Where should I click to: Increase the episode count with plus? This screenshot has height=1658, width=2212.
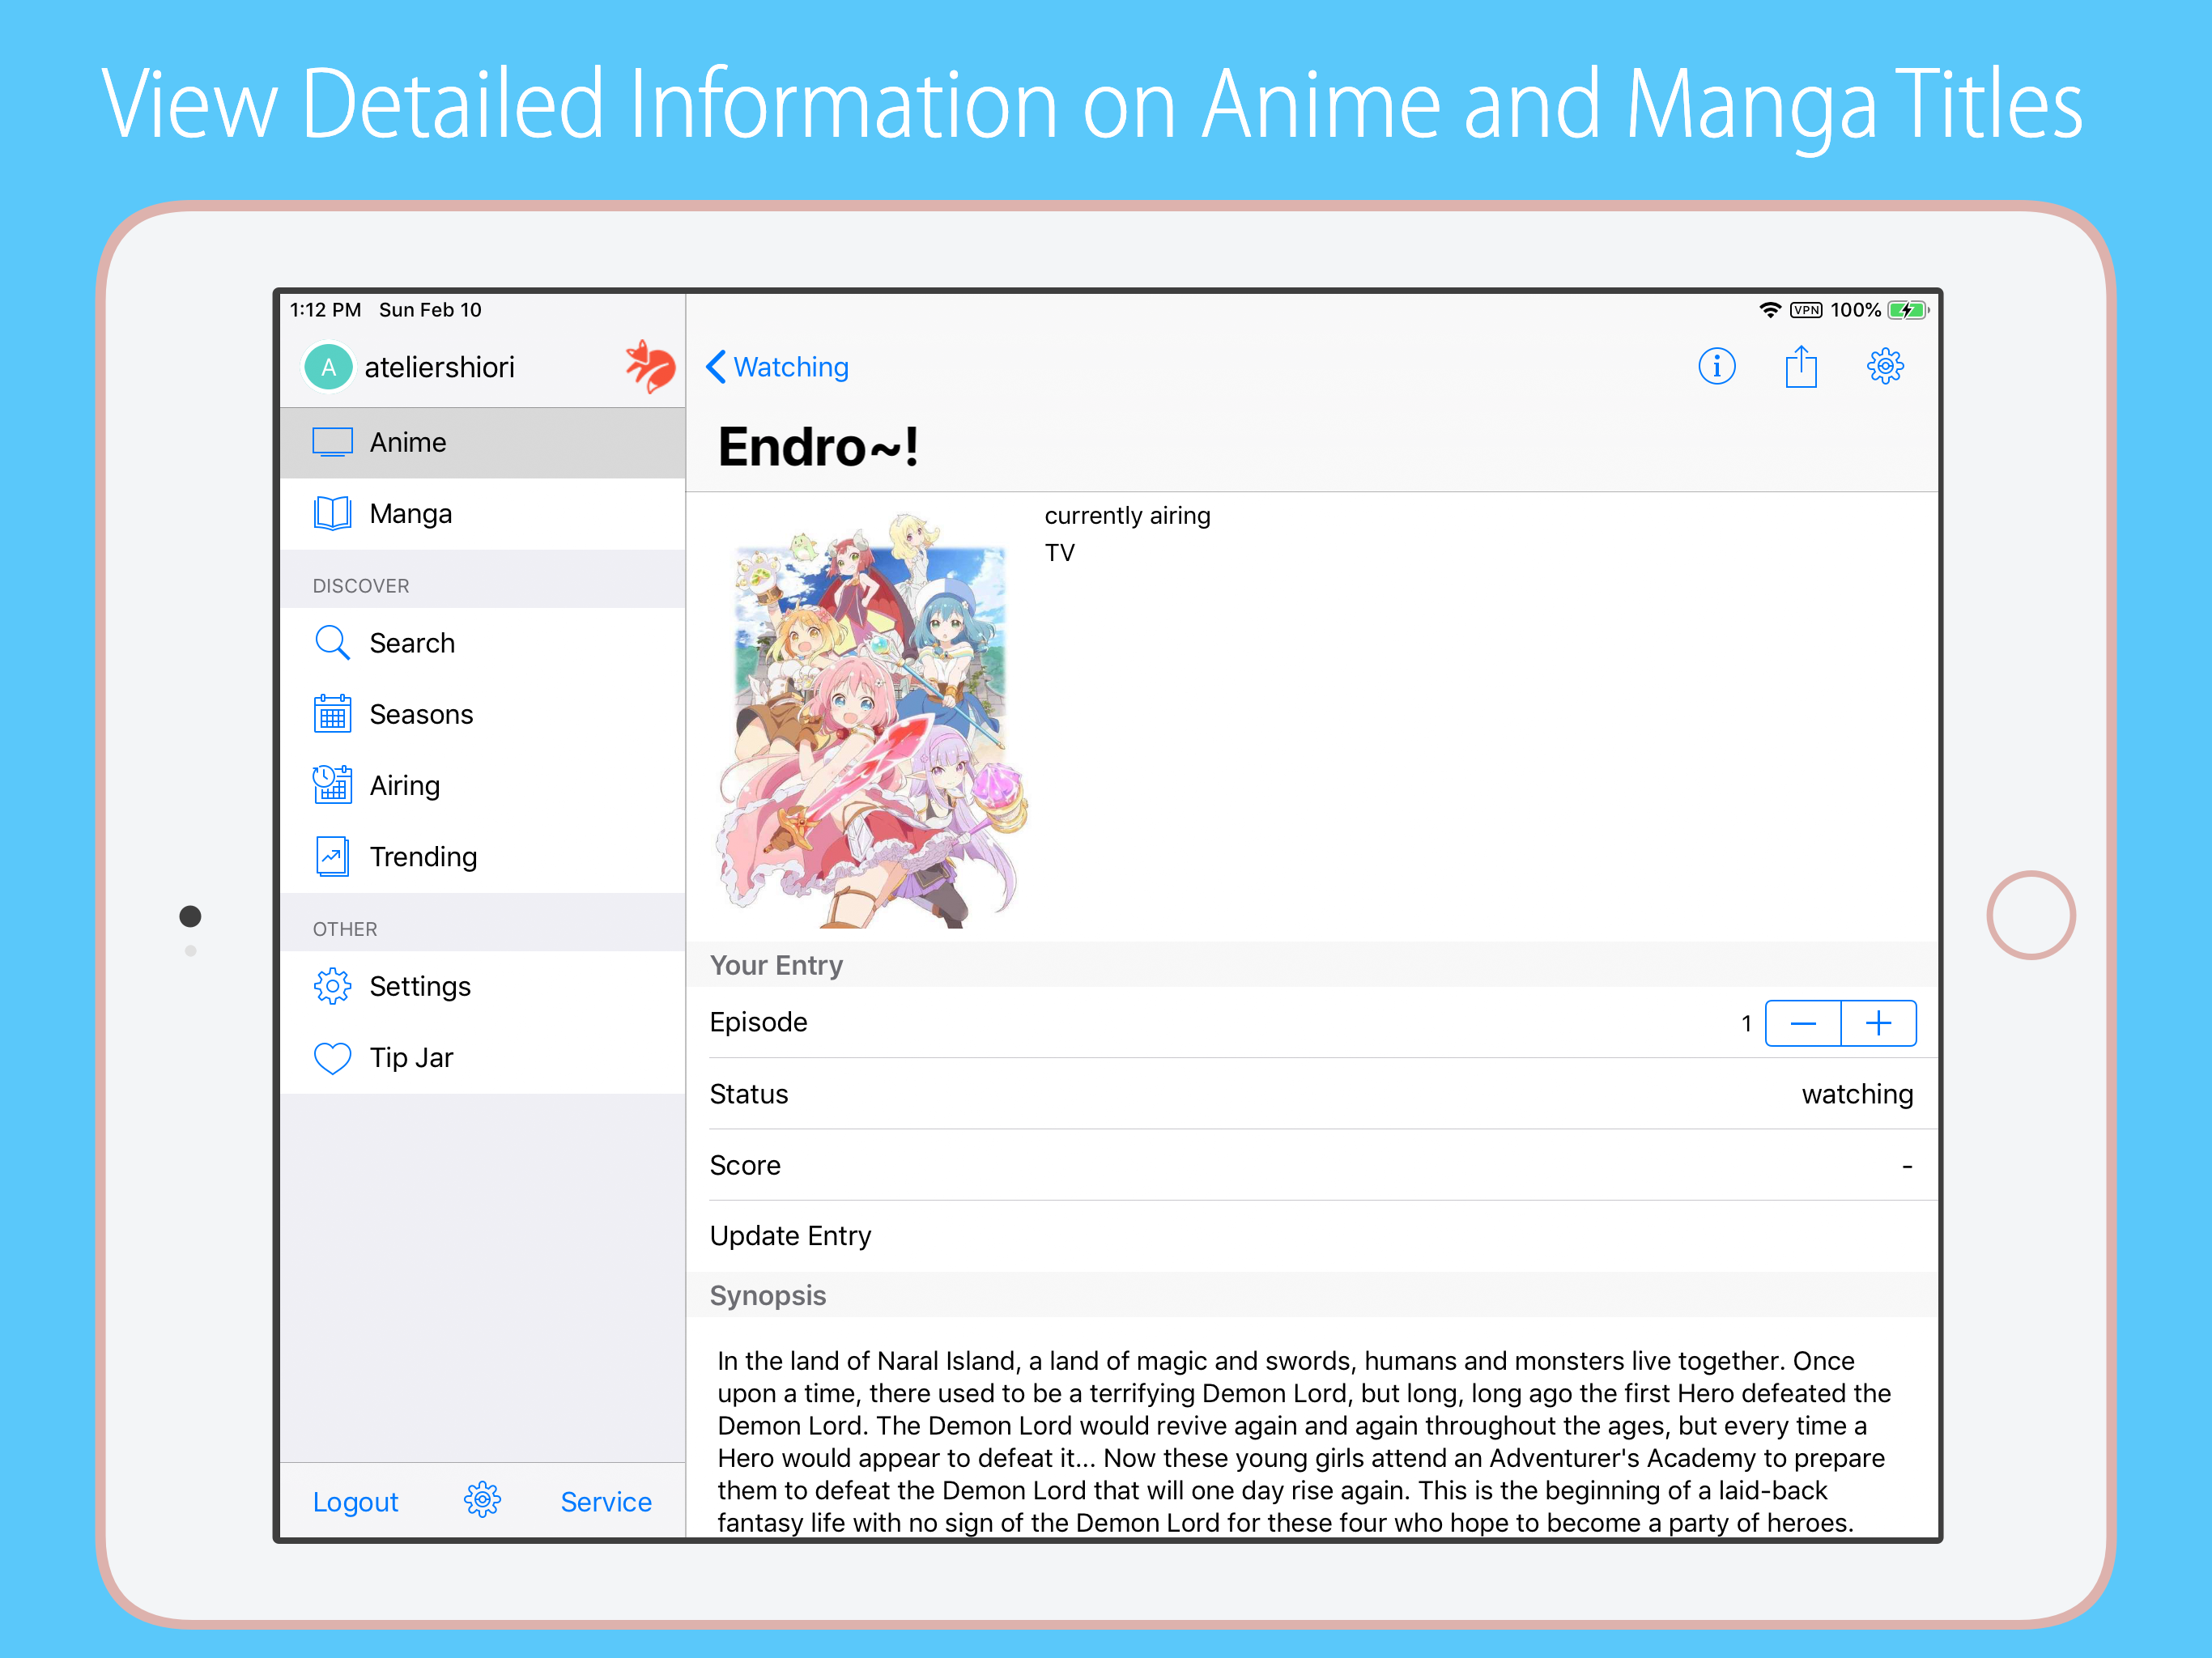coord(1878,1023)
